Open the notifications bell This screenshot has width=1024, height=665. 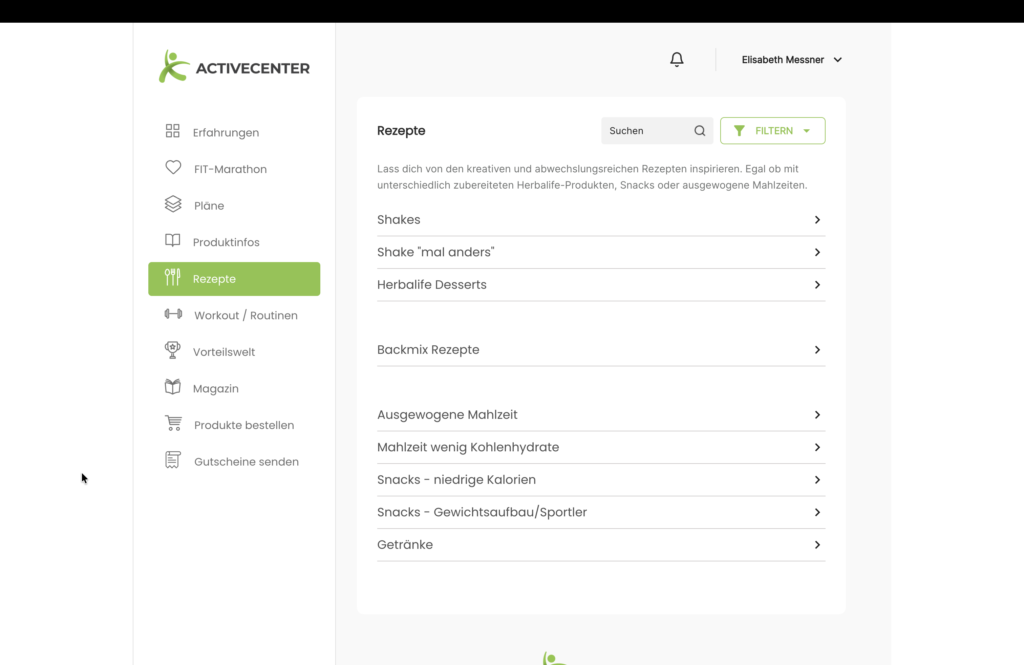676,59
